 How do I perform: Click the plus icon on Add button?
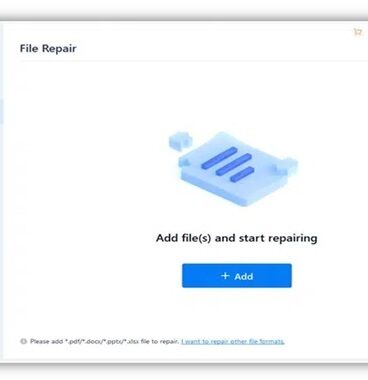coord(225,276)
